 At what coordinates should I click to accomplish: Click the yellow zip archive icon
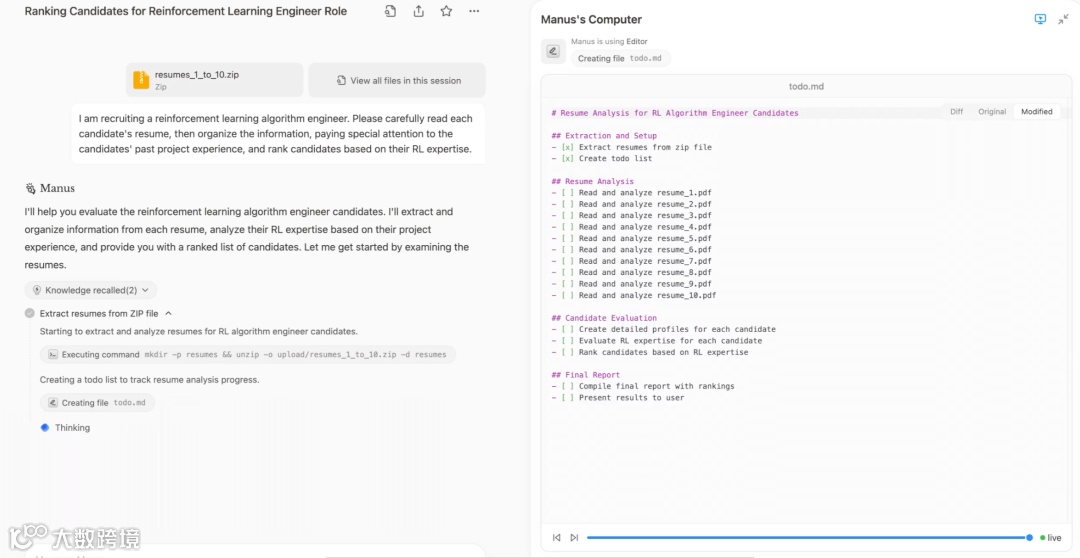point(141,80)
